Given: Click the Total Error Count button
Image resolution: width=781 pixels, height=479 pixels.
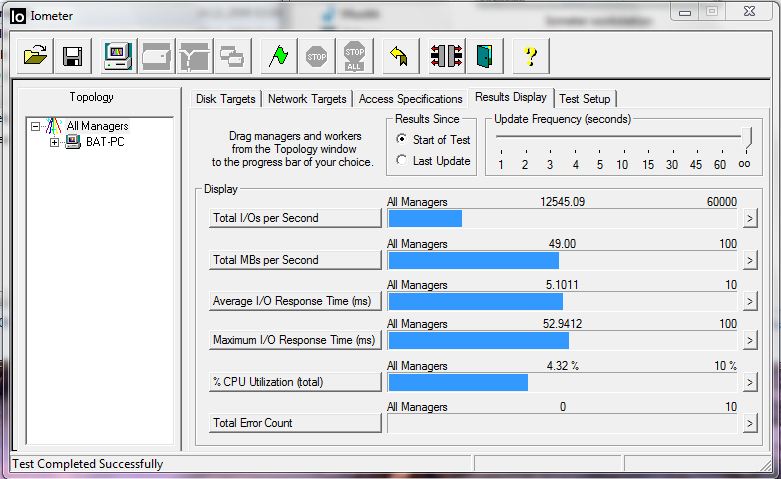Looking at the screenshot, I should point(295,423).
